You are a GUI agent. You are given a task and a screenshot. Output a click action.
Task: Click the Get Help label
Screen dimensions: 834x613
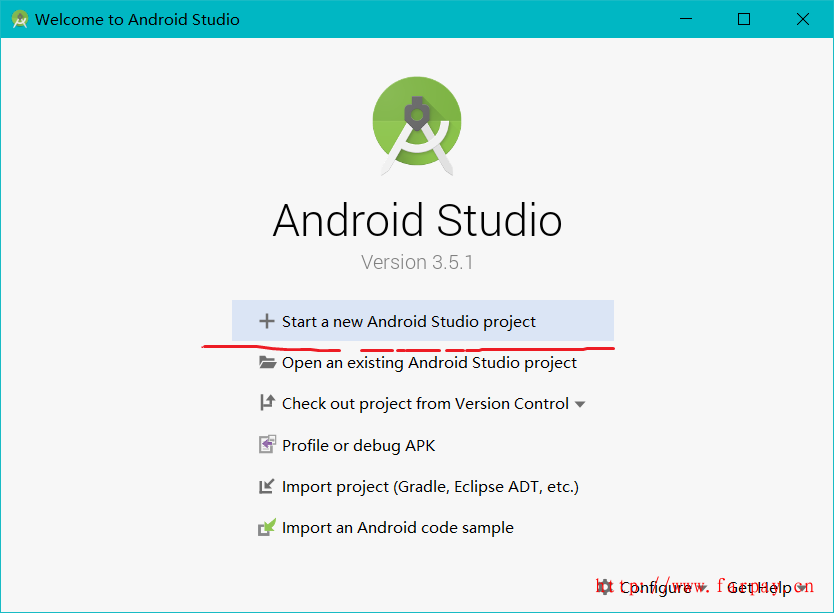pos(759,588)
